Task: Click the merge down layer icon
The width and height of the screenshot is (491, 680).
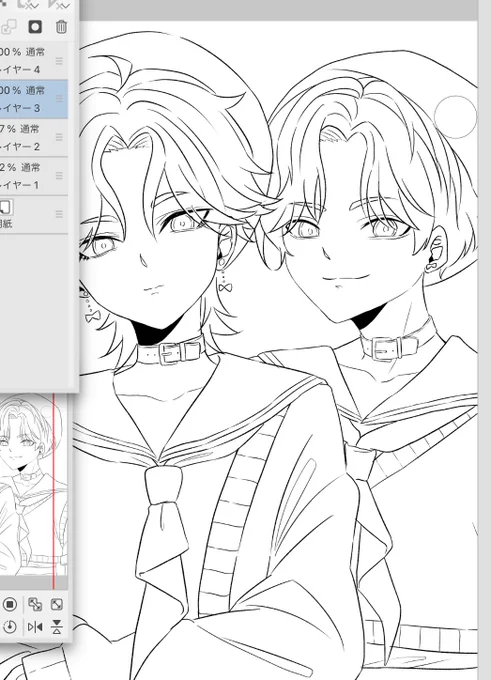Action: (9, 27)
